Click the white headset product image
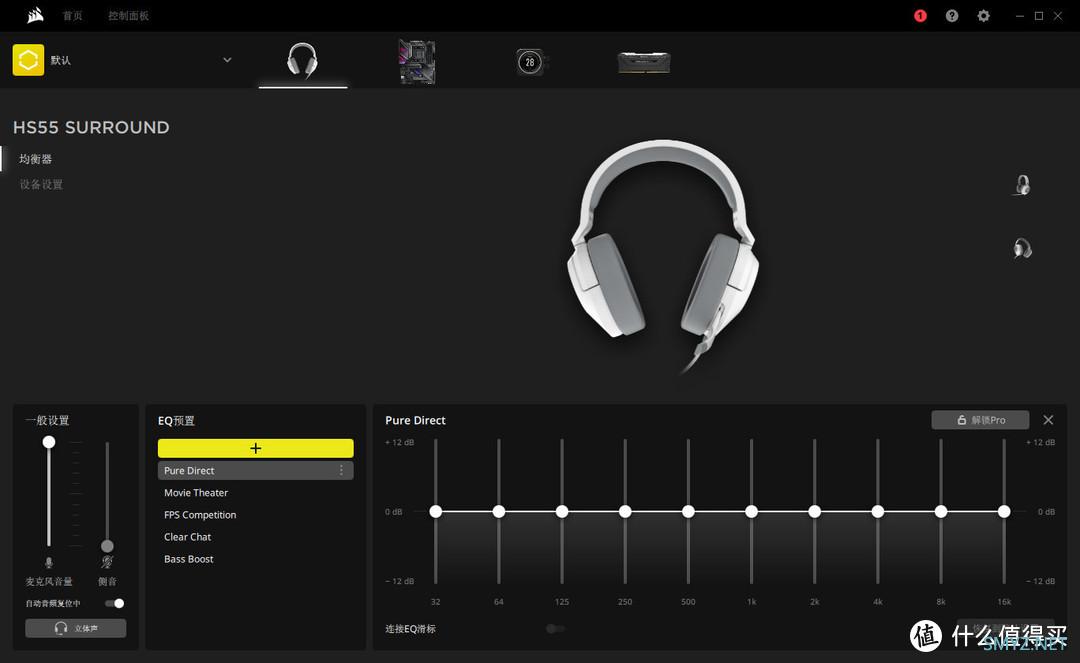The image size is (1080, 663). click(663, 255)
